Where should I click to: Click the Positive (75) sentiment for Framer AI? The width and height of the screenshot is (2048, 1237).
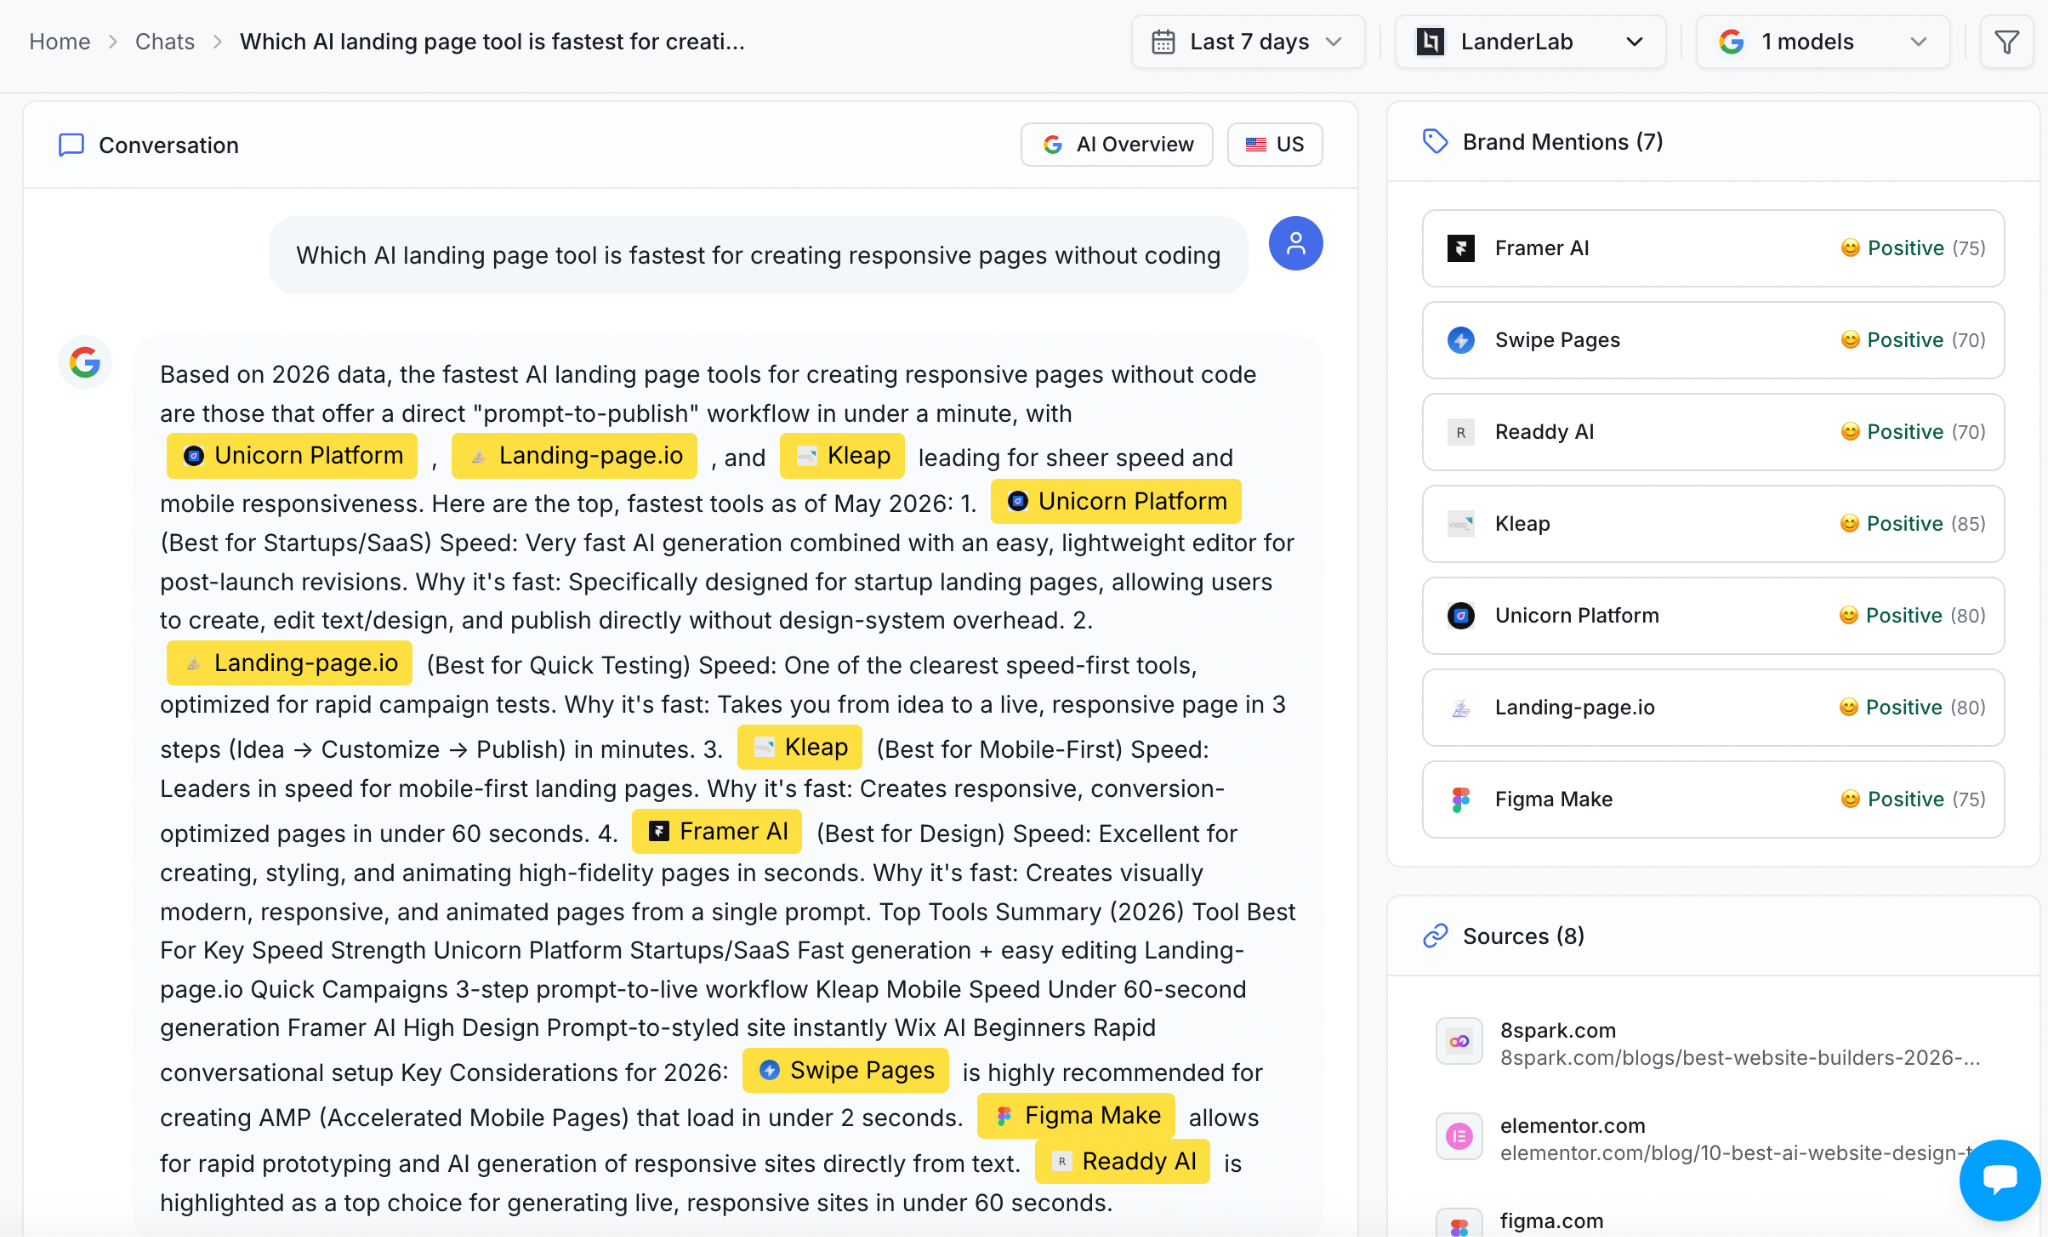[x=1913, y=248]
